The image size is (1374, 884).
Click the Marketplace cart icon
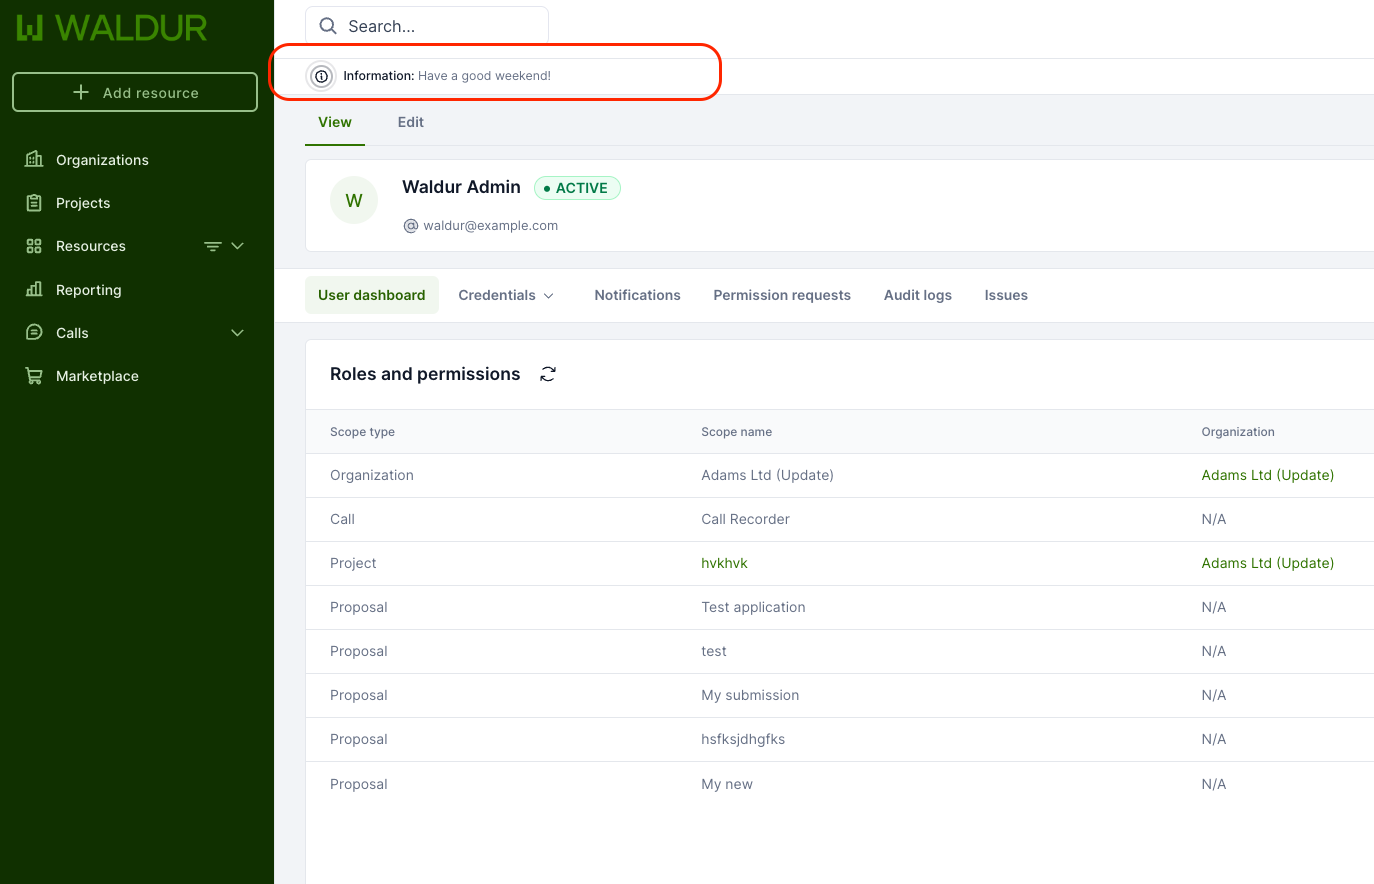pos(34,376)
